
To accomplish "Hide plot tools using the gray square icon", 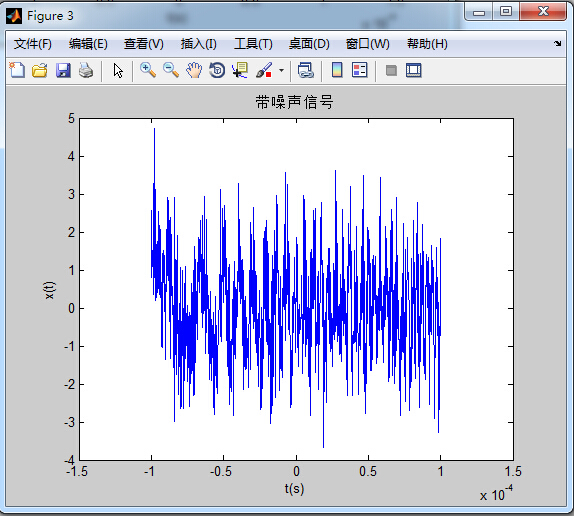I will pyautogui.click(x=391, y=70).
